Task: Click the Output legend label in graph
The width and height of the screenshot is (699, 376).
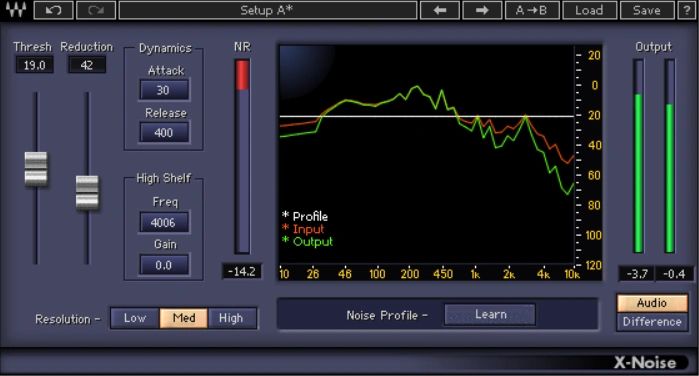Action: 312,242
